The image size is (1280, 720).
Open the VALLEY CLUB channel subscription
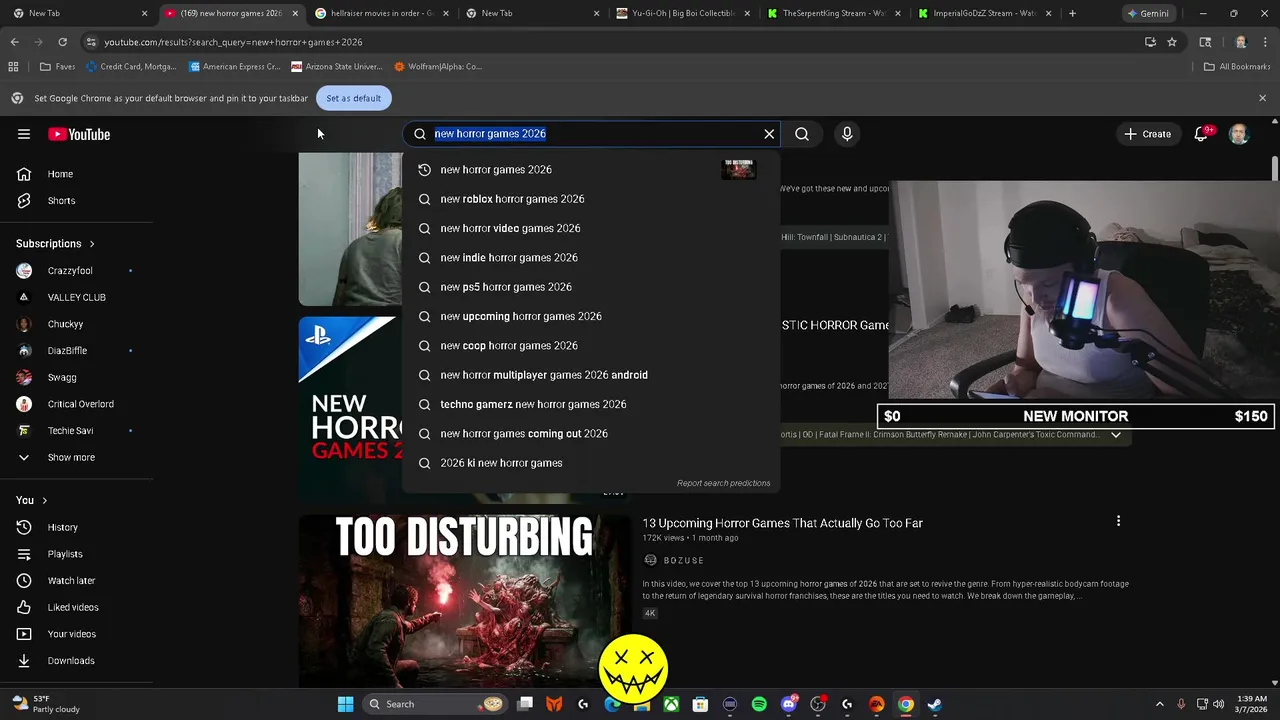77,297
